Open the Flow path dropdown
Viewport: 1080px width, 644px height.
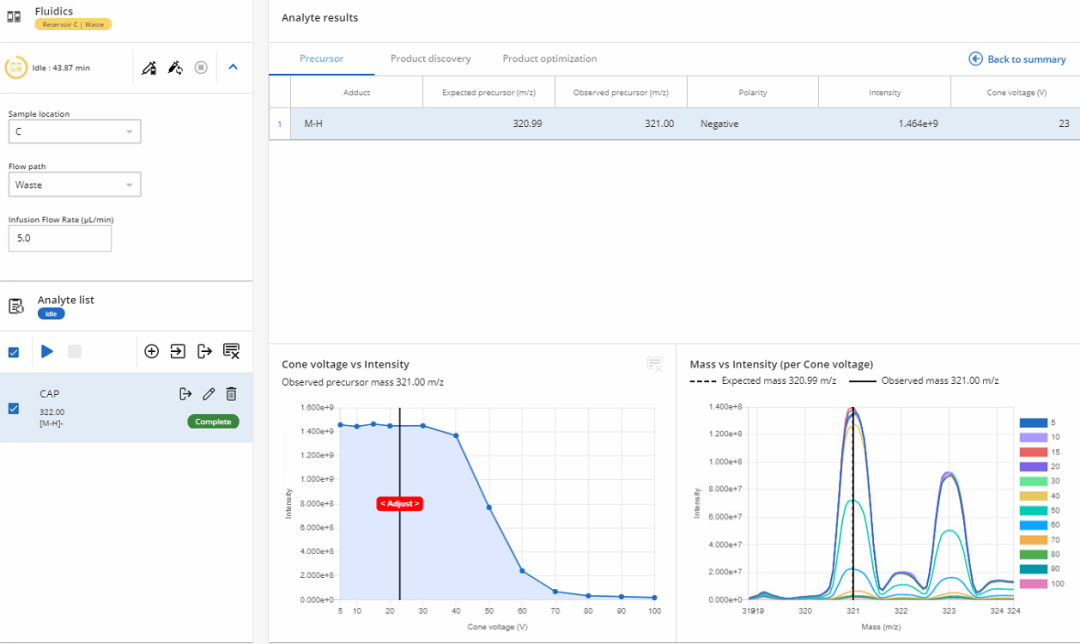(75, 185)
